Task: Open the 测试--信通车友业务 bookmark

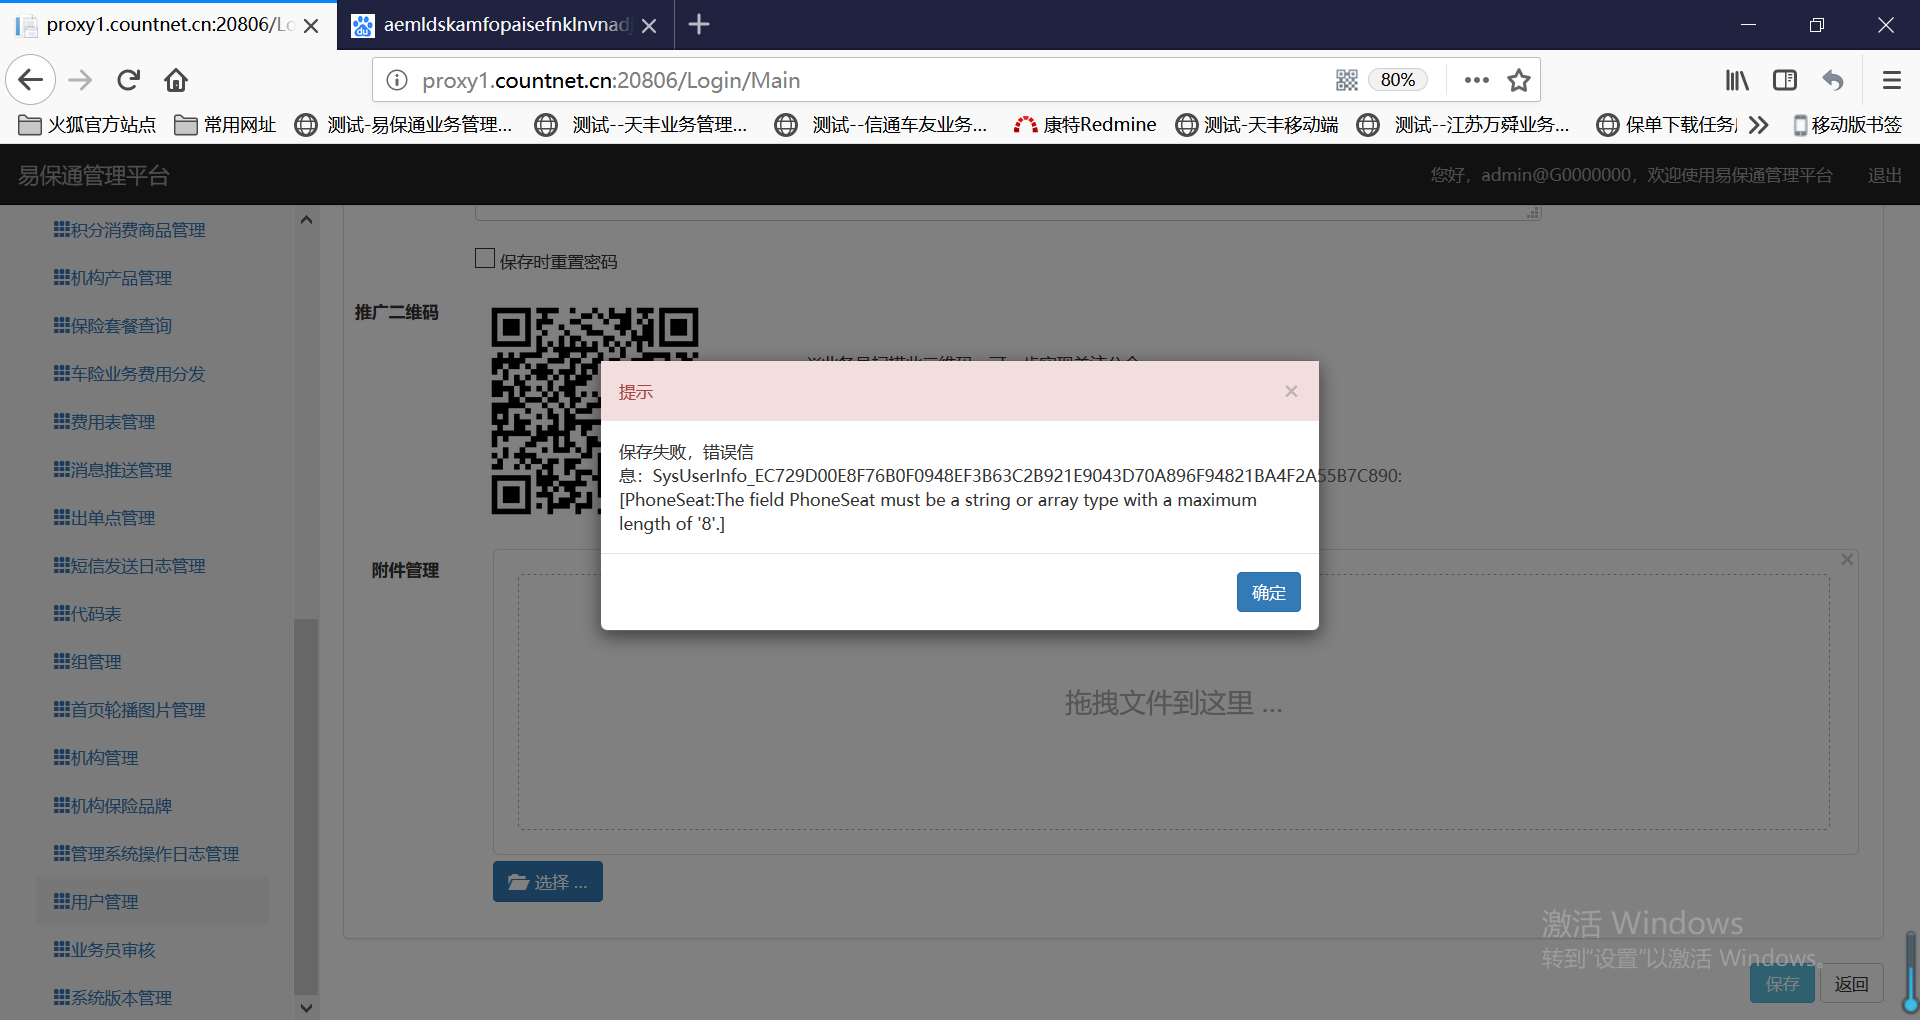Action: coord(881,124)
